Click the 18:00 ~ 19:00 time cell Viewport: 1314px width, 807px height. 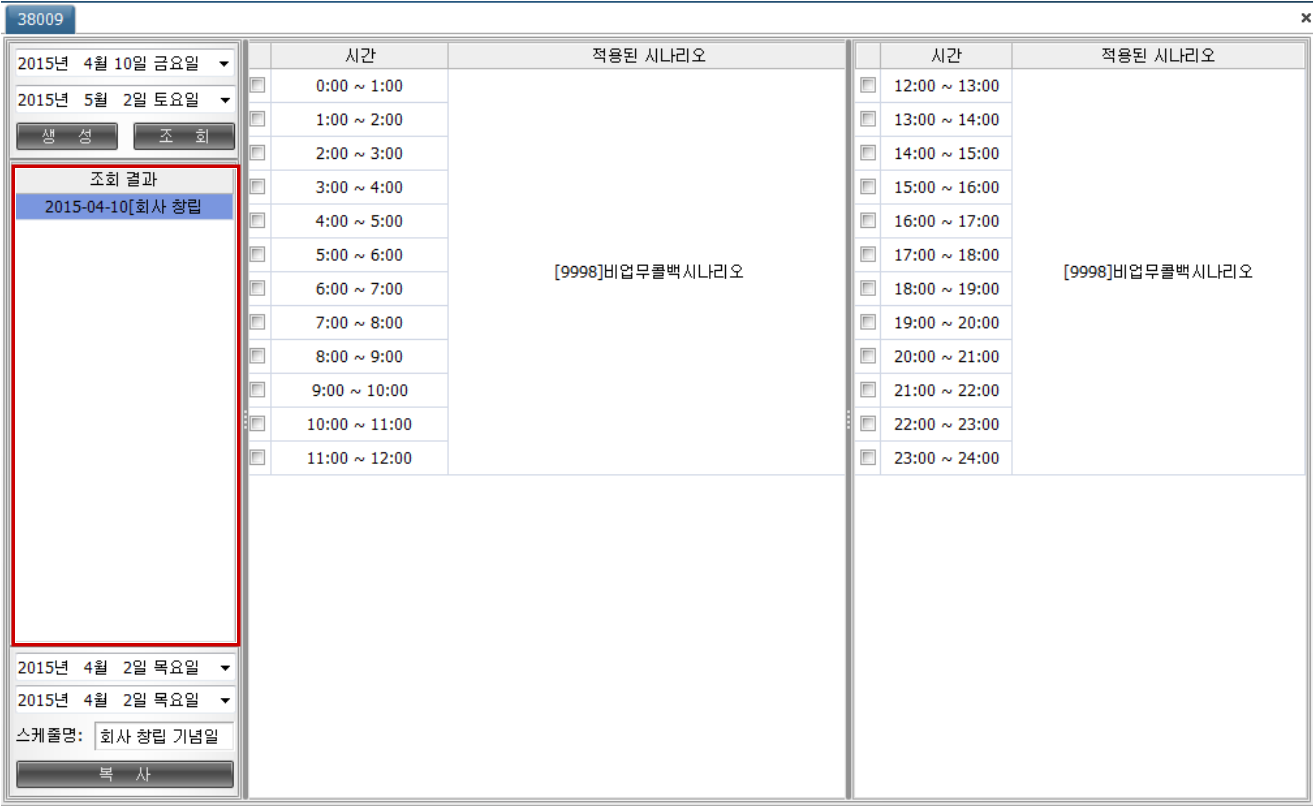tap(946, 289)
